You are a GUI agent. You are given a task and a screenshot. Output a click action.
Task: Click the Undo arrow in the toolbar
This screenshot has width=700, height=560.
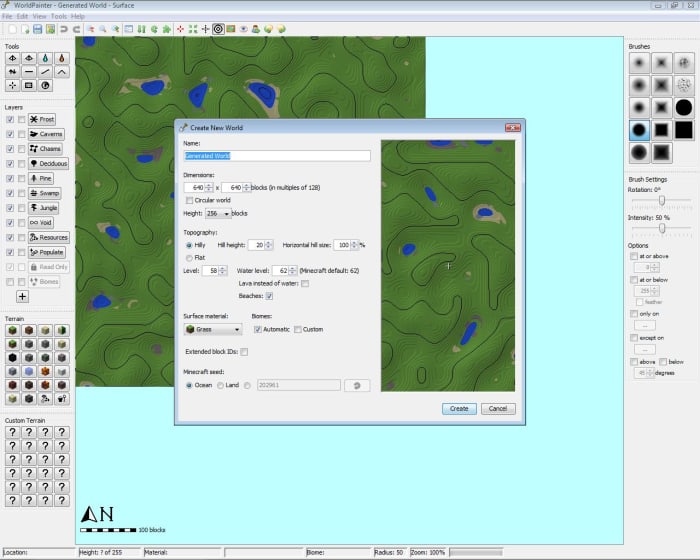[64, 29]
